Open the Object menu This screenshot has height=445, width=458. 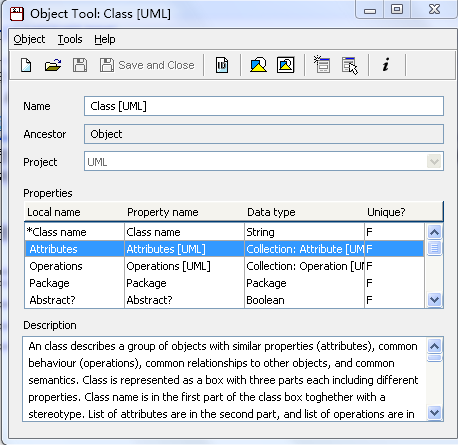pyautogui.click(x=29, y=39)
